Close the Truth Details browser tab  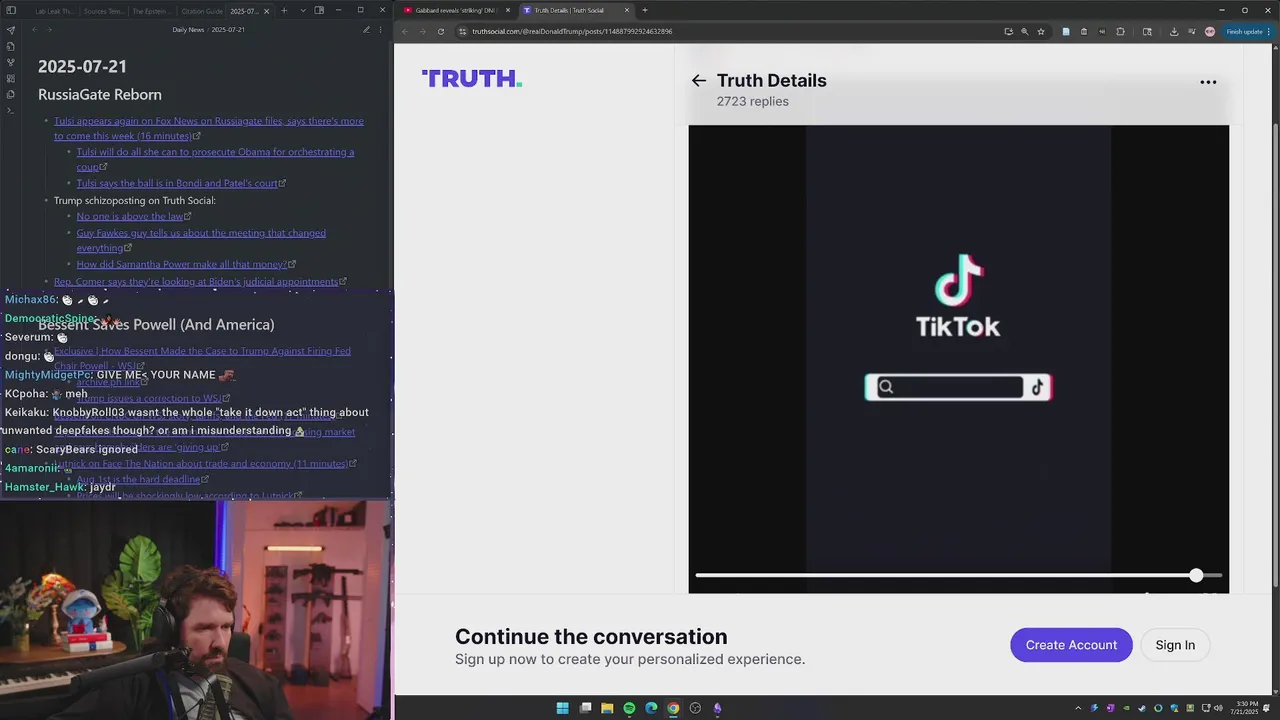point(627,10)
